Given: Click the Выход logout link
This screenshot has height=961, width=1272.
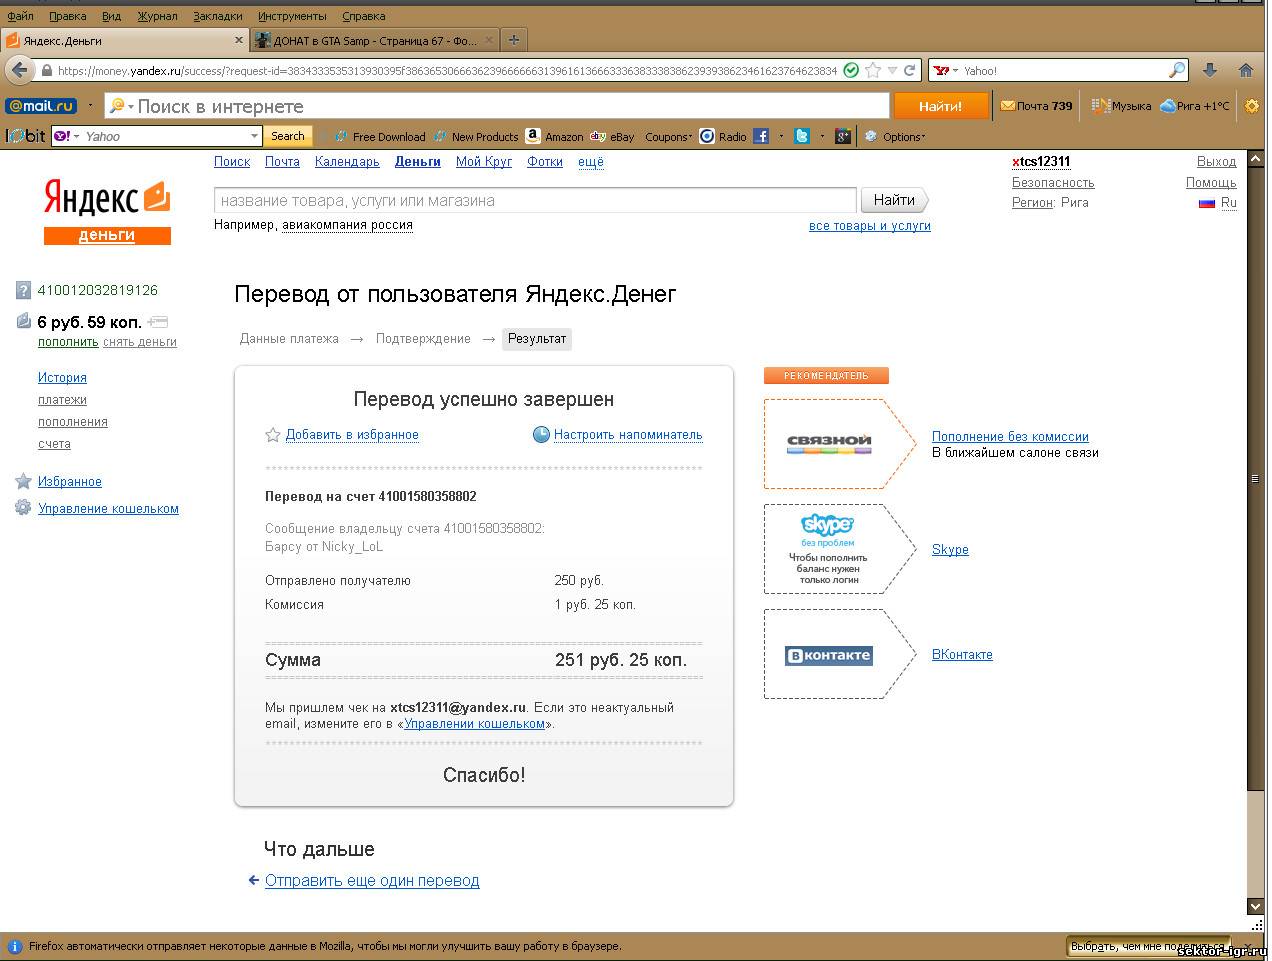Looking at the screenshot, I should pyautogui.click(x=1216, y=162).
